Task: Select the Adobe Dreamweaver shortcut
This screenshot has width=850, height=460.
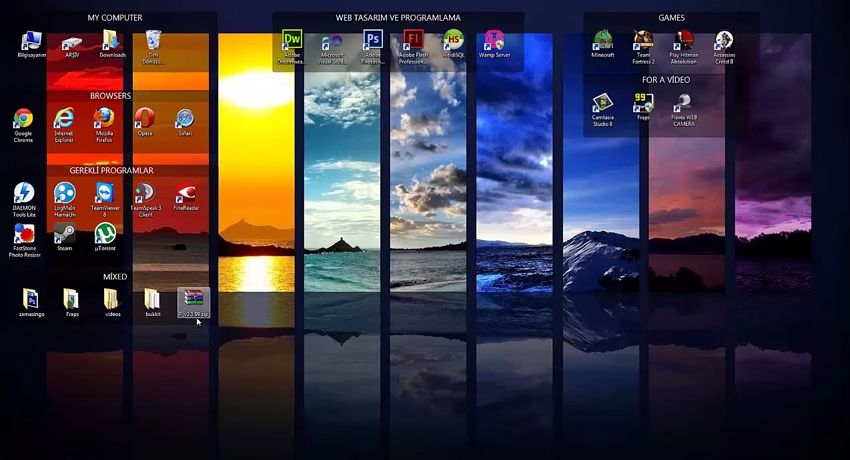Action: point(292,41)
